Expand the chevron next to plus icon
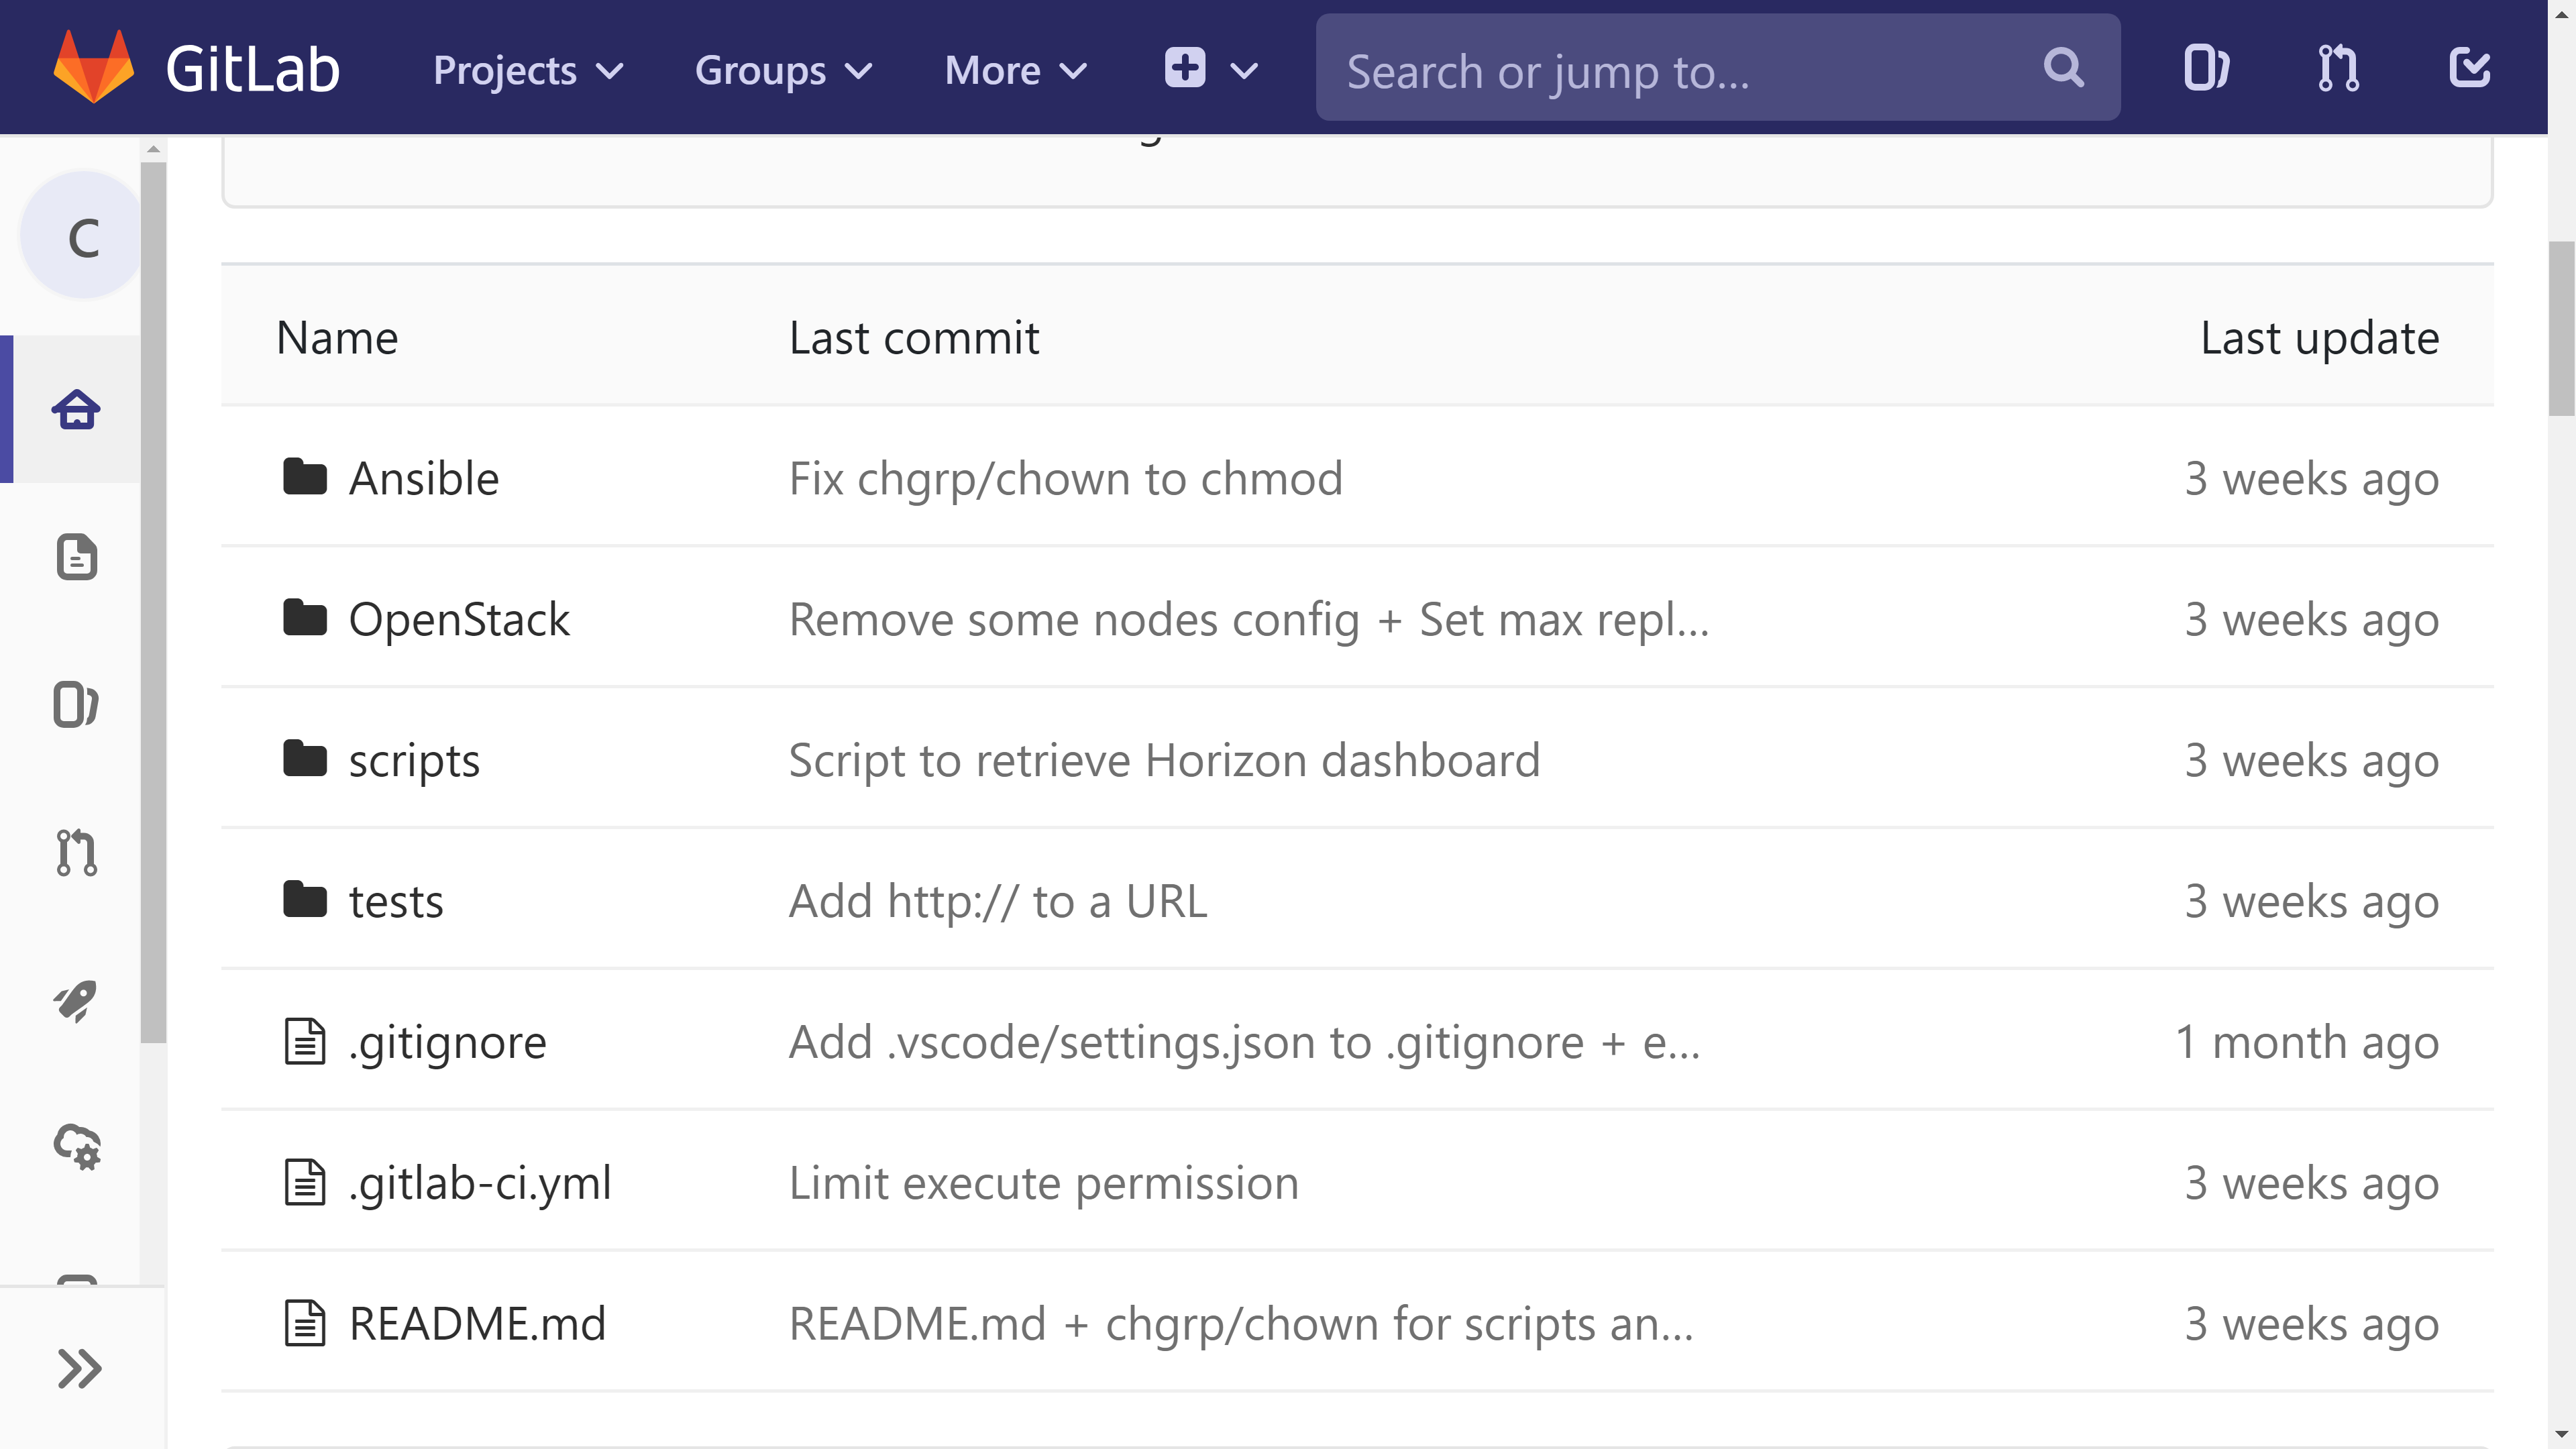 click(x=1243, y=71)
